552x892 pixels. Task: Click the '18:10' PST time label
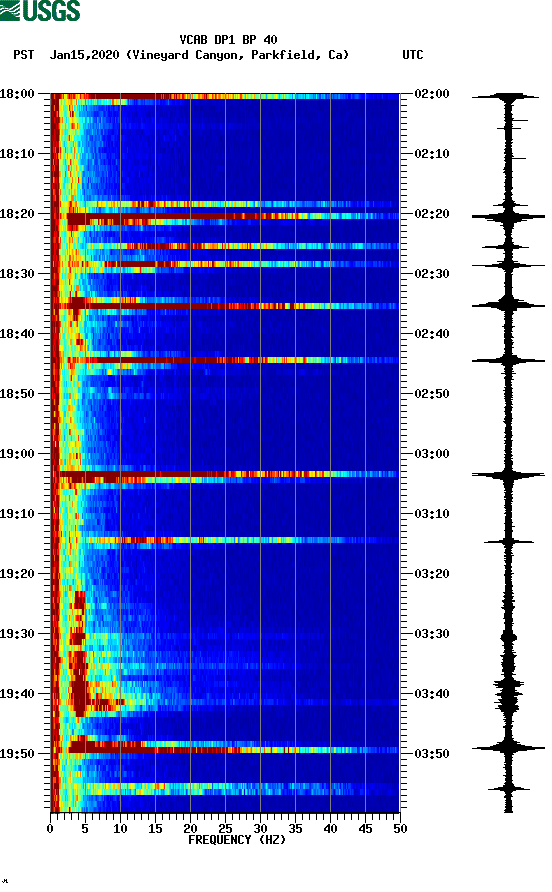17,154
